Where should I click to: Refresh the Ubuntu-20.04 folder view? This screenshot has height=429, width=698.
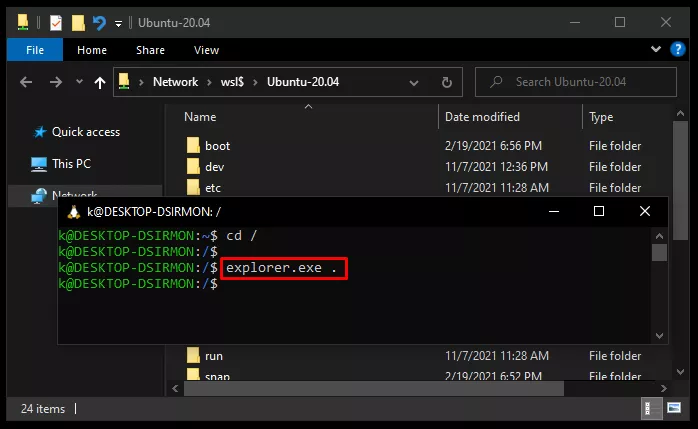tap(446, 82)
